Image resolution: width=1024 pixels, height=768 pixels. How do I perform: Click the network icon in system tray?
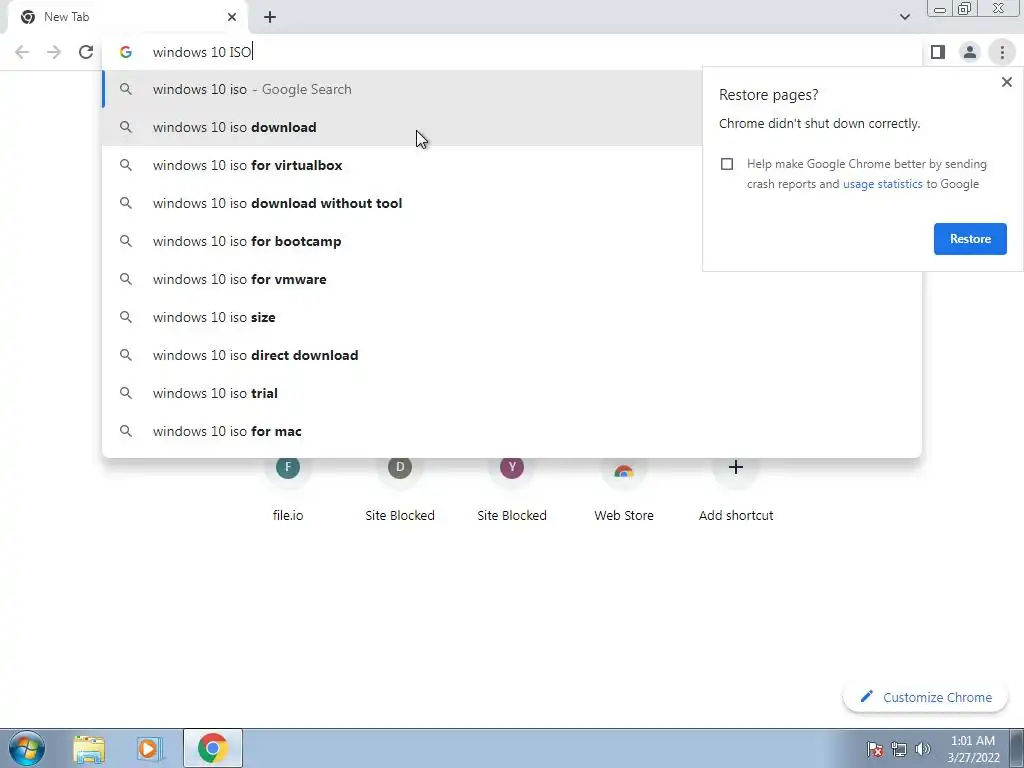click(x=899, y=749)
